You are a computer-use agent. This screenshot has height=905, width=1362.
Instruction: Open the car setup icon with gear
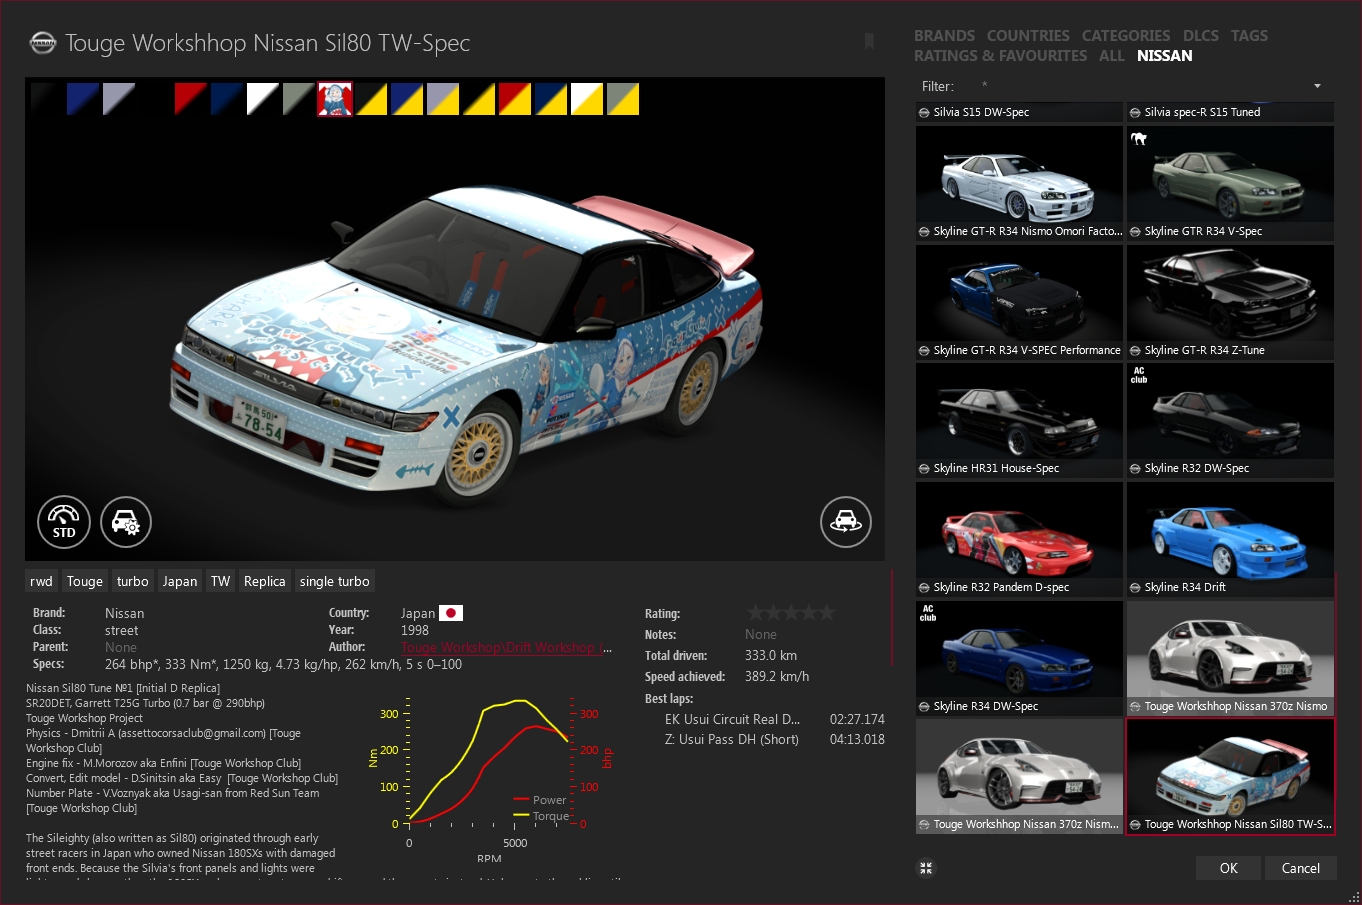point(126,522)
